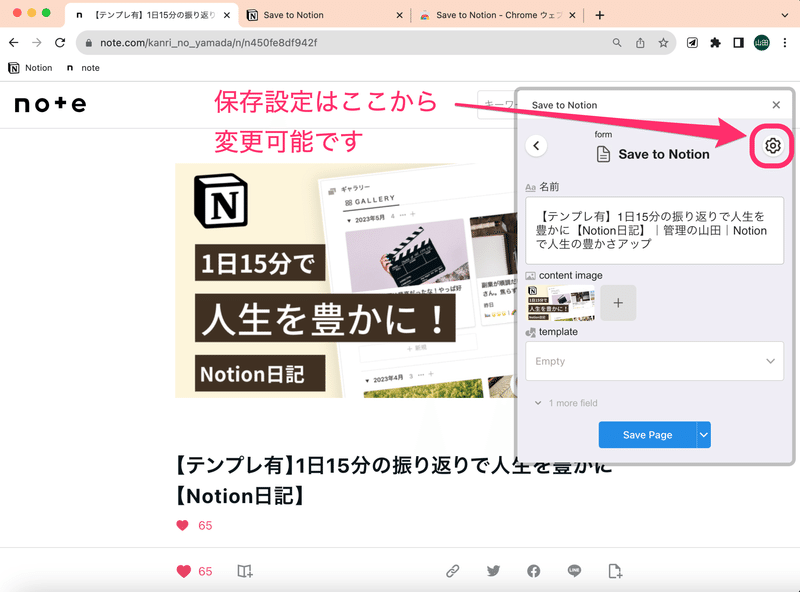Open the Extensions puzzle icon

click(715, 43)
